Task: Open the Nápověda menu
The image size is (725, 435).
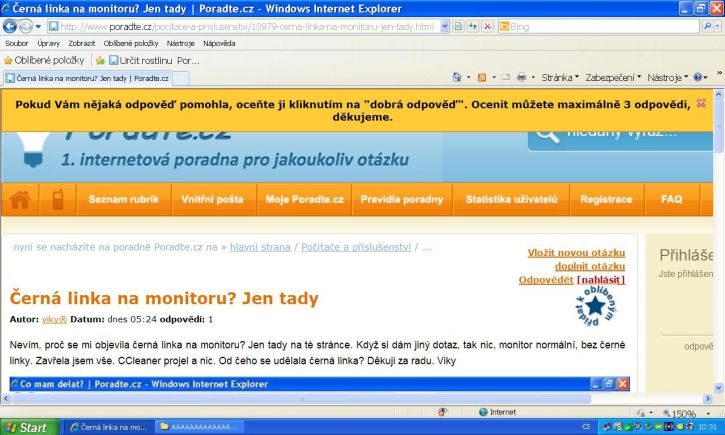Action: 219,43
